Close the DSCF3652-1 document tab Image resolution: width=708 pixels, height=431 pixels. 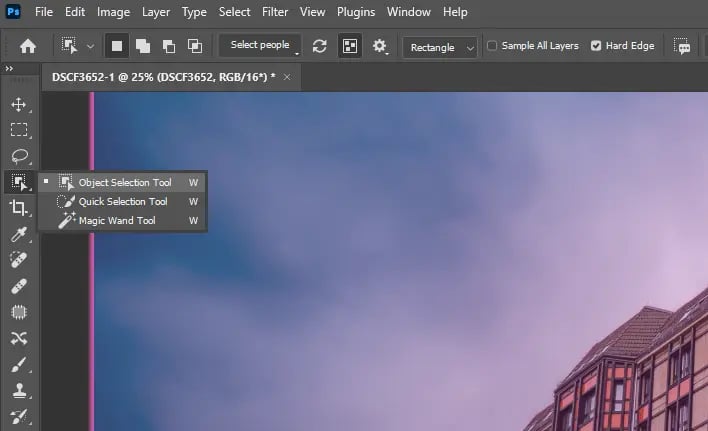287,77
